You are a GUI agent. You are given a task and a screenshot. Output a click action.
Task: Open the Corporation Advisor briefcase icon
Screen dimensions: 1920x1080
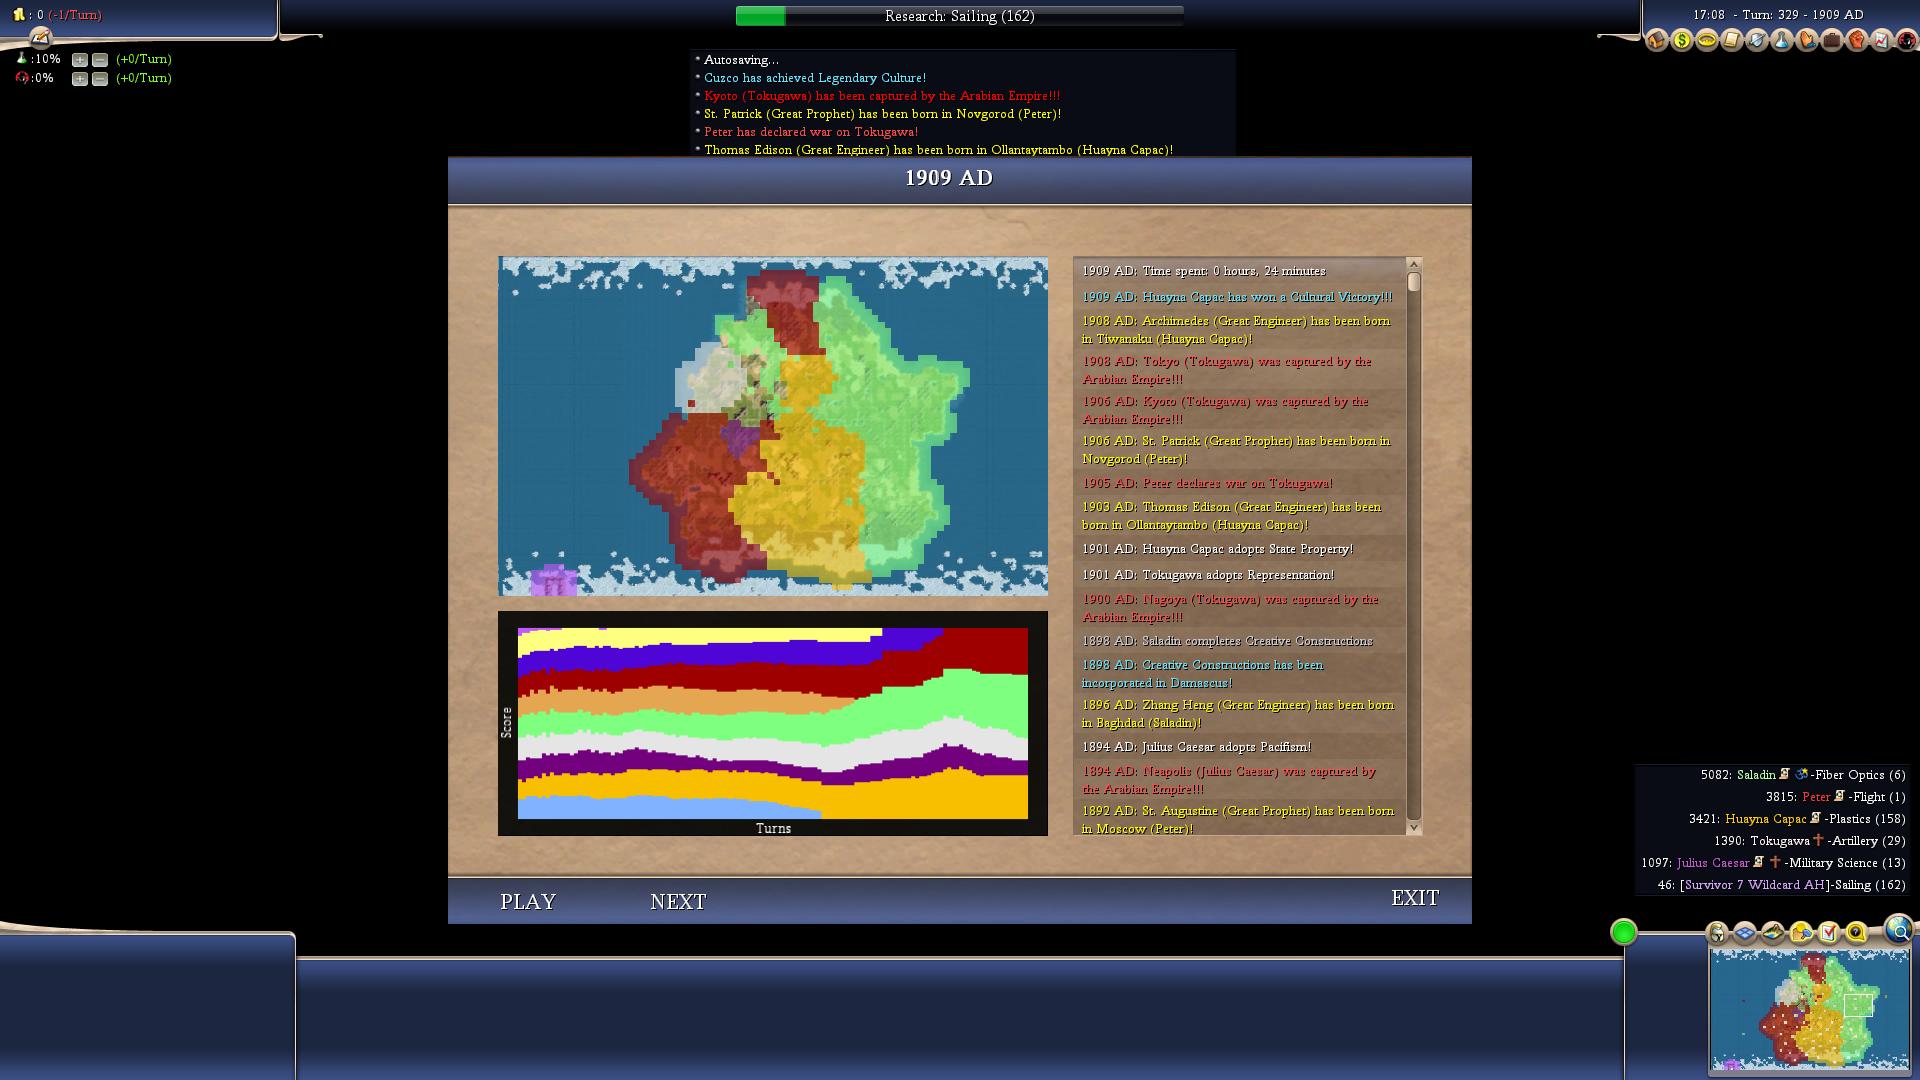coord(1831,40)
